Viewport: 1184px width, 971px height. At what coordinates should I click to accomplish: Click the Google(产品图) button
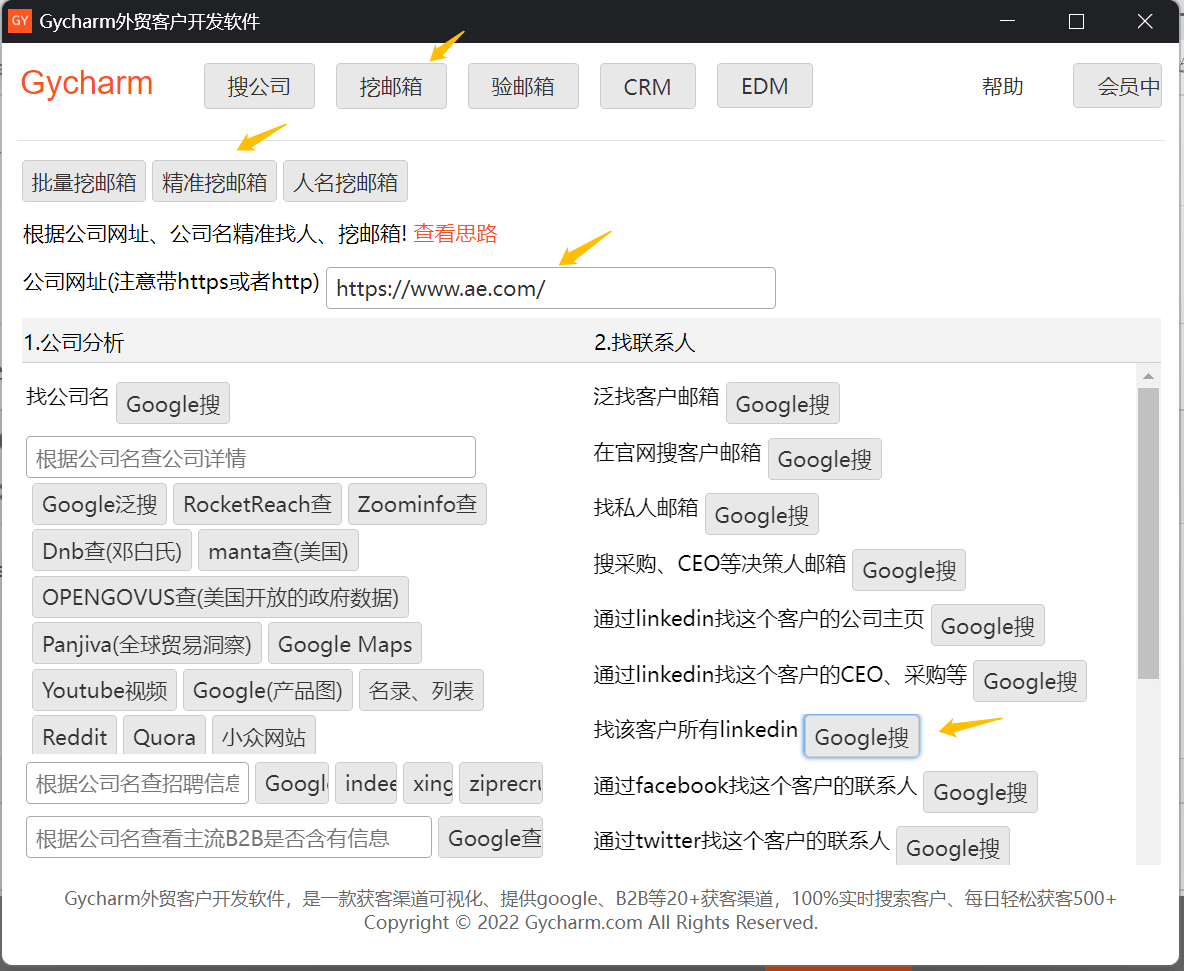[268, 690]
